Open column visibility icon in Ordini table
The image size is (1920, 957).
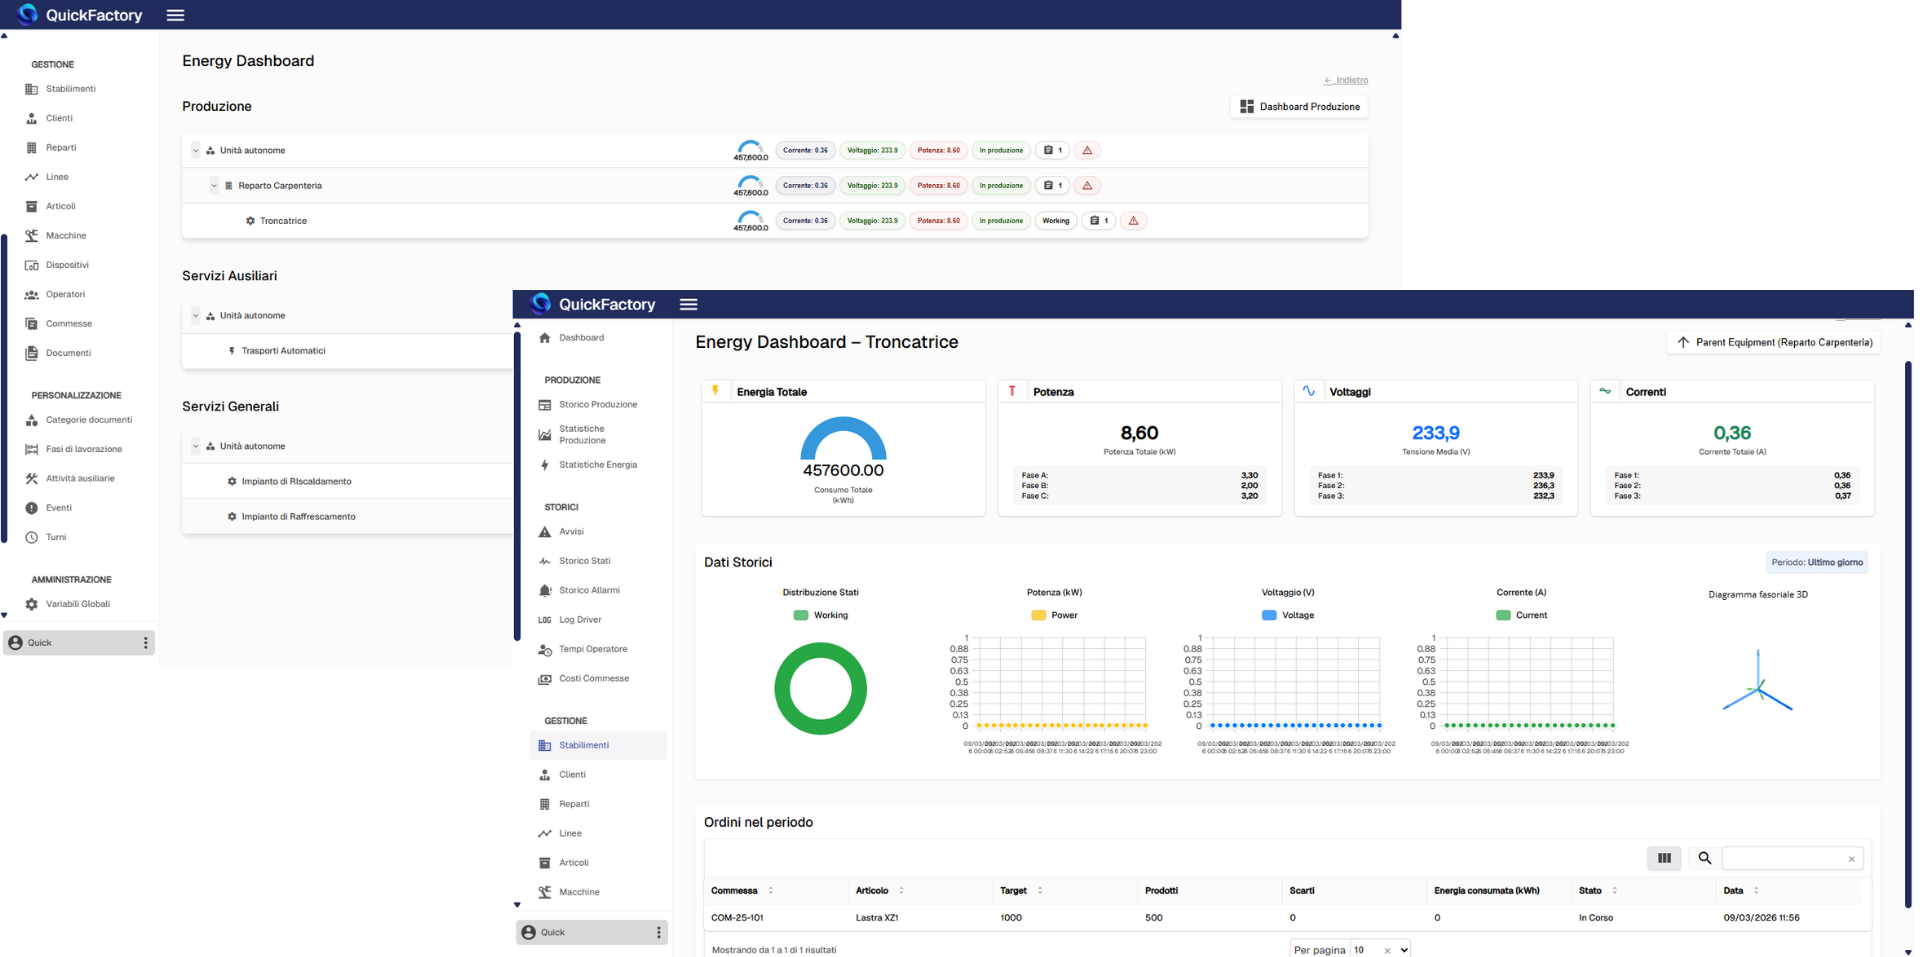(1664, 858)
